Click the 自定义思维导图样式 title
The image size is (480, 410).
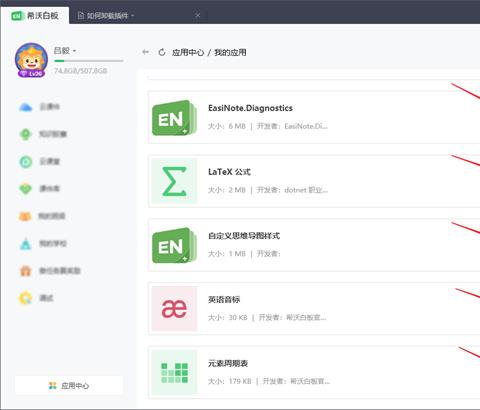tap(244, 236)
